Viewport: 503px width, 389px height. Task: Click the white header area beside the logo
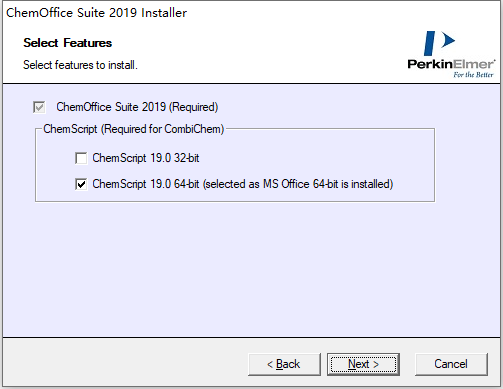click(x=267, y=50)
